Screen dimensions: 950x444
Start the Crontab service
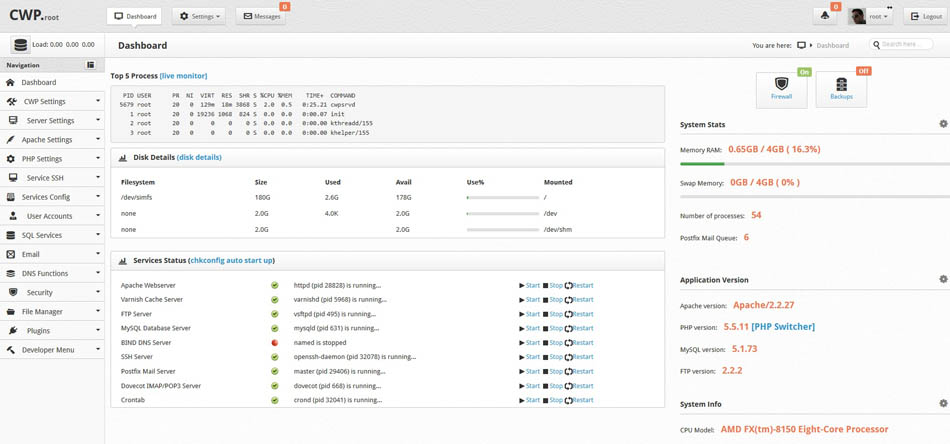[530, 400]
